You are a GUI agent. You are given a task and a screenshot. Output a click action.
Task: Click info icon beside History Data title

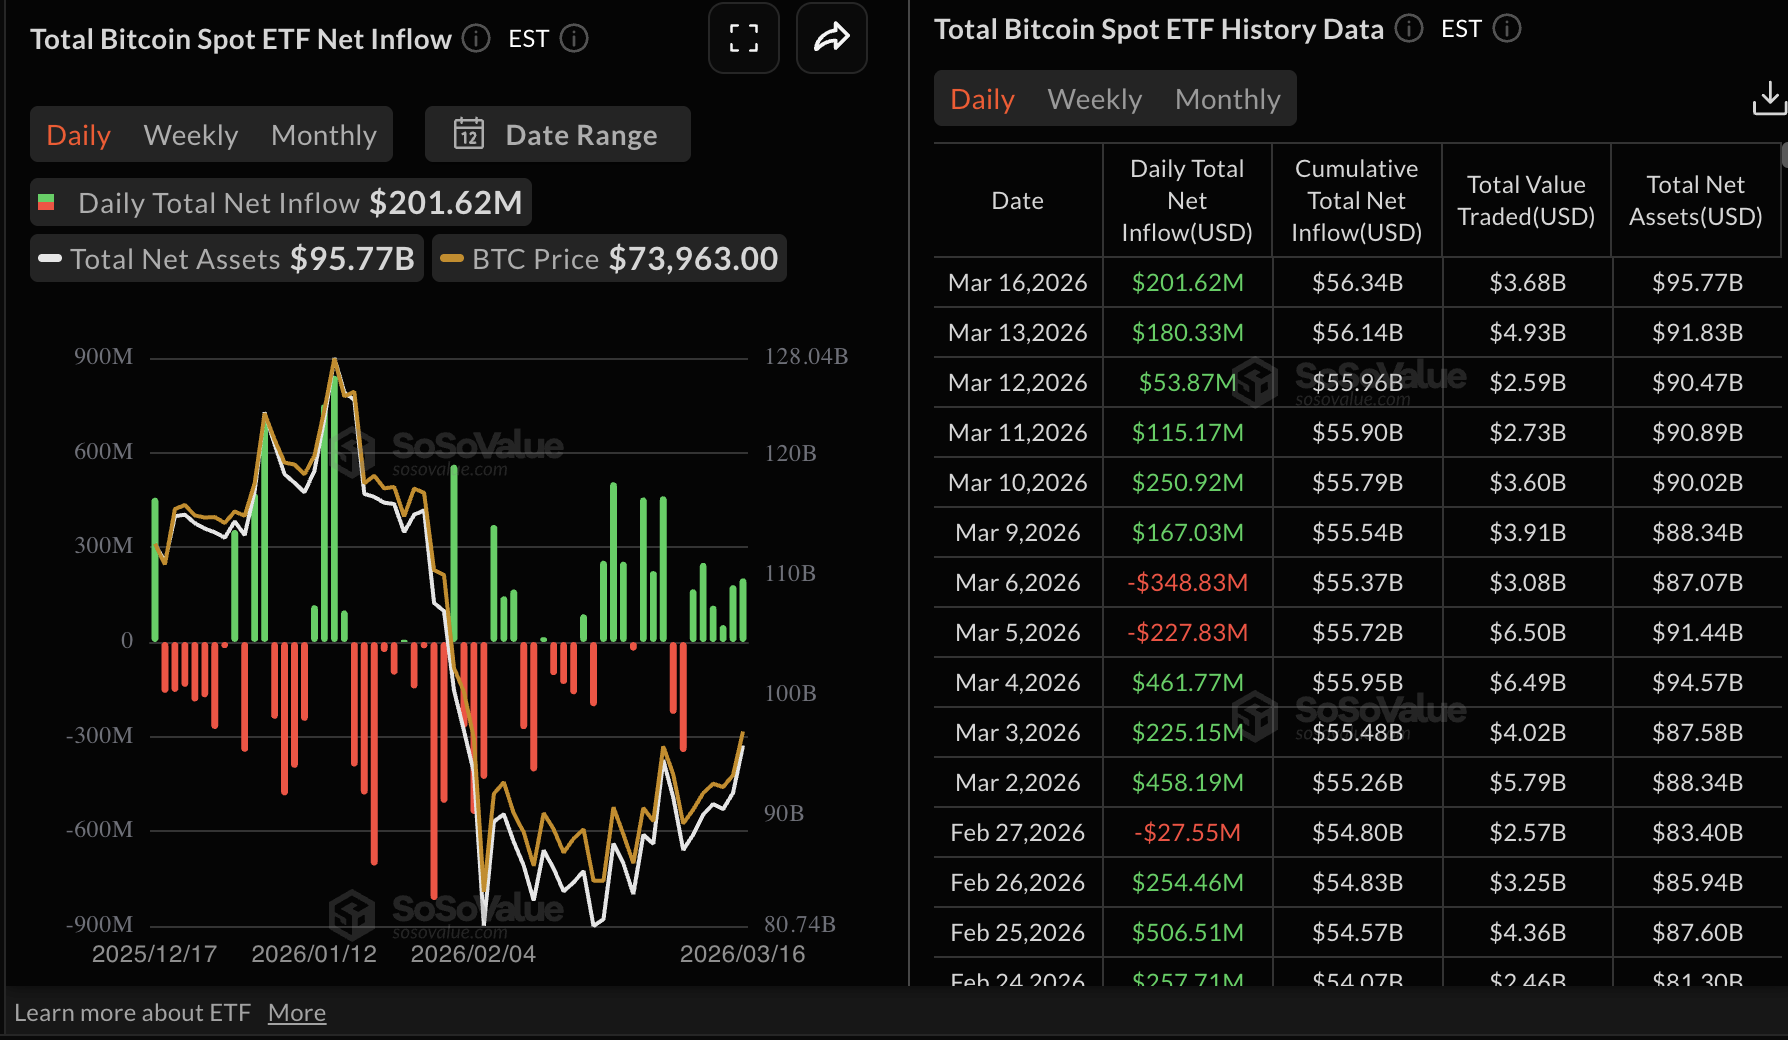(x=1408, y=29)
